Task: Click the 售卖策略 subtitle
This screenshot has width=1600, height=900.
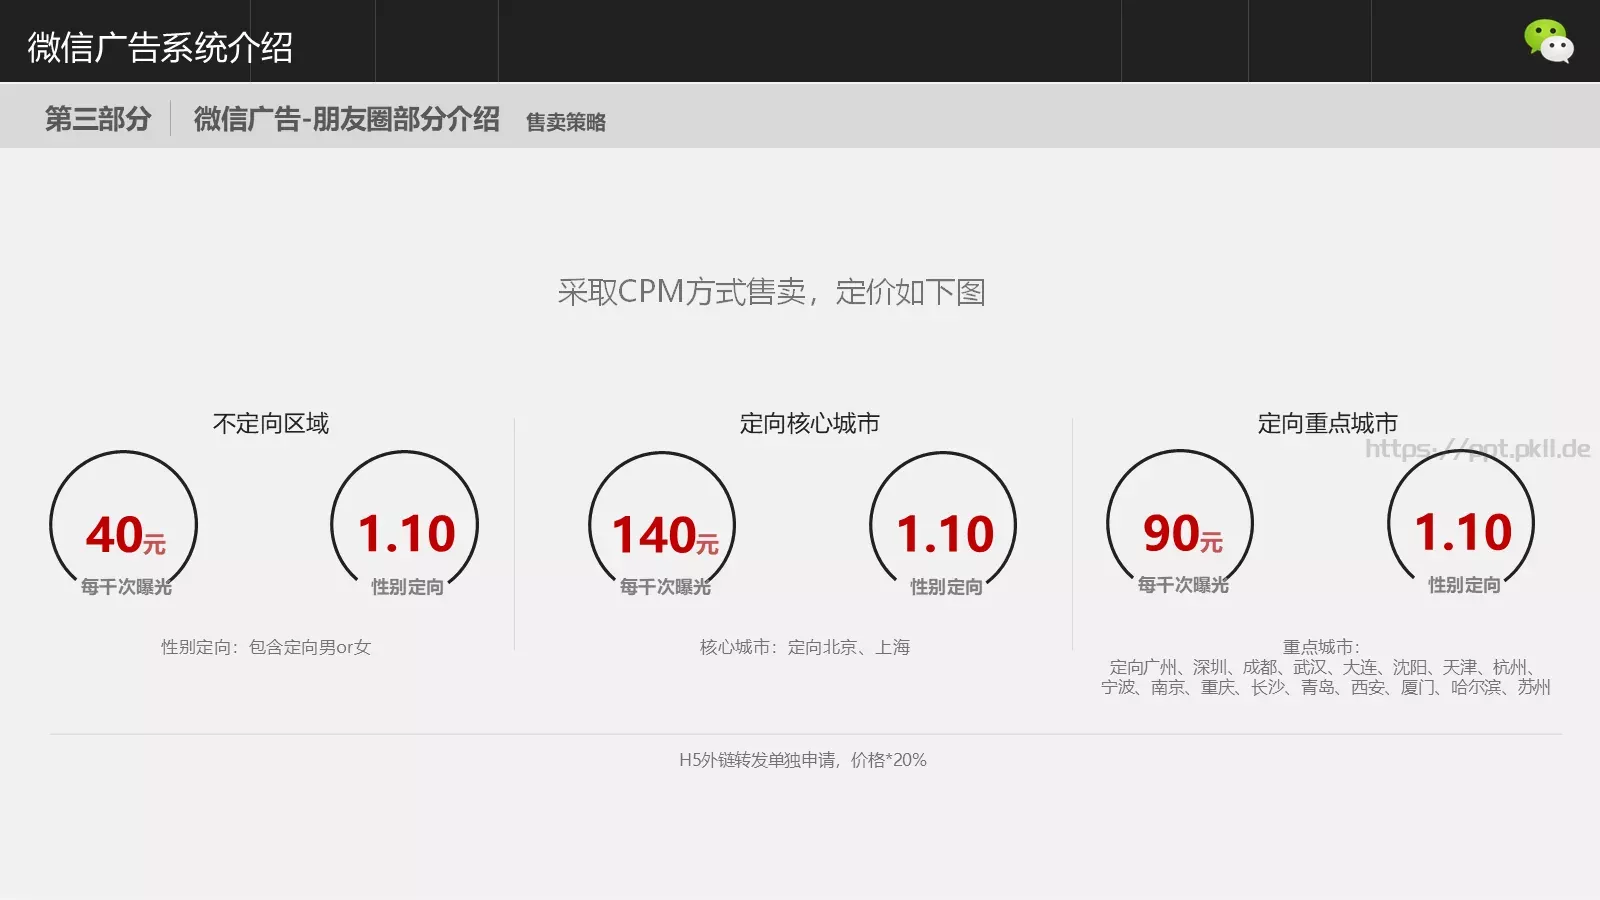Action: pos(566,122)
